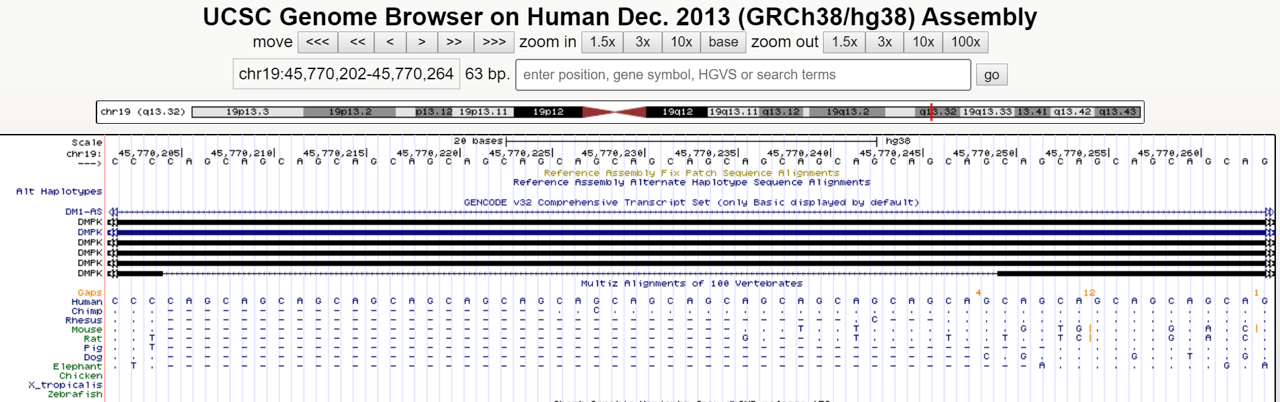Select the p13.12 band on the ideogram
Viewport: 1280px width, 402px height.
[x=434, y=112]
